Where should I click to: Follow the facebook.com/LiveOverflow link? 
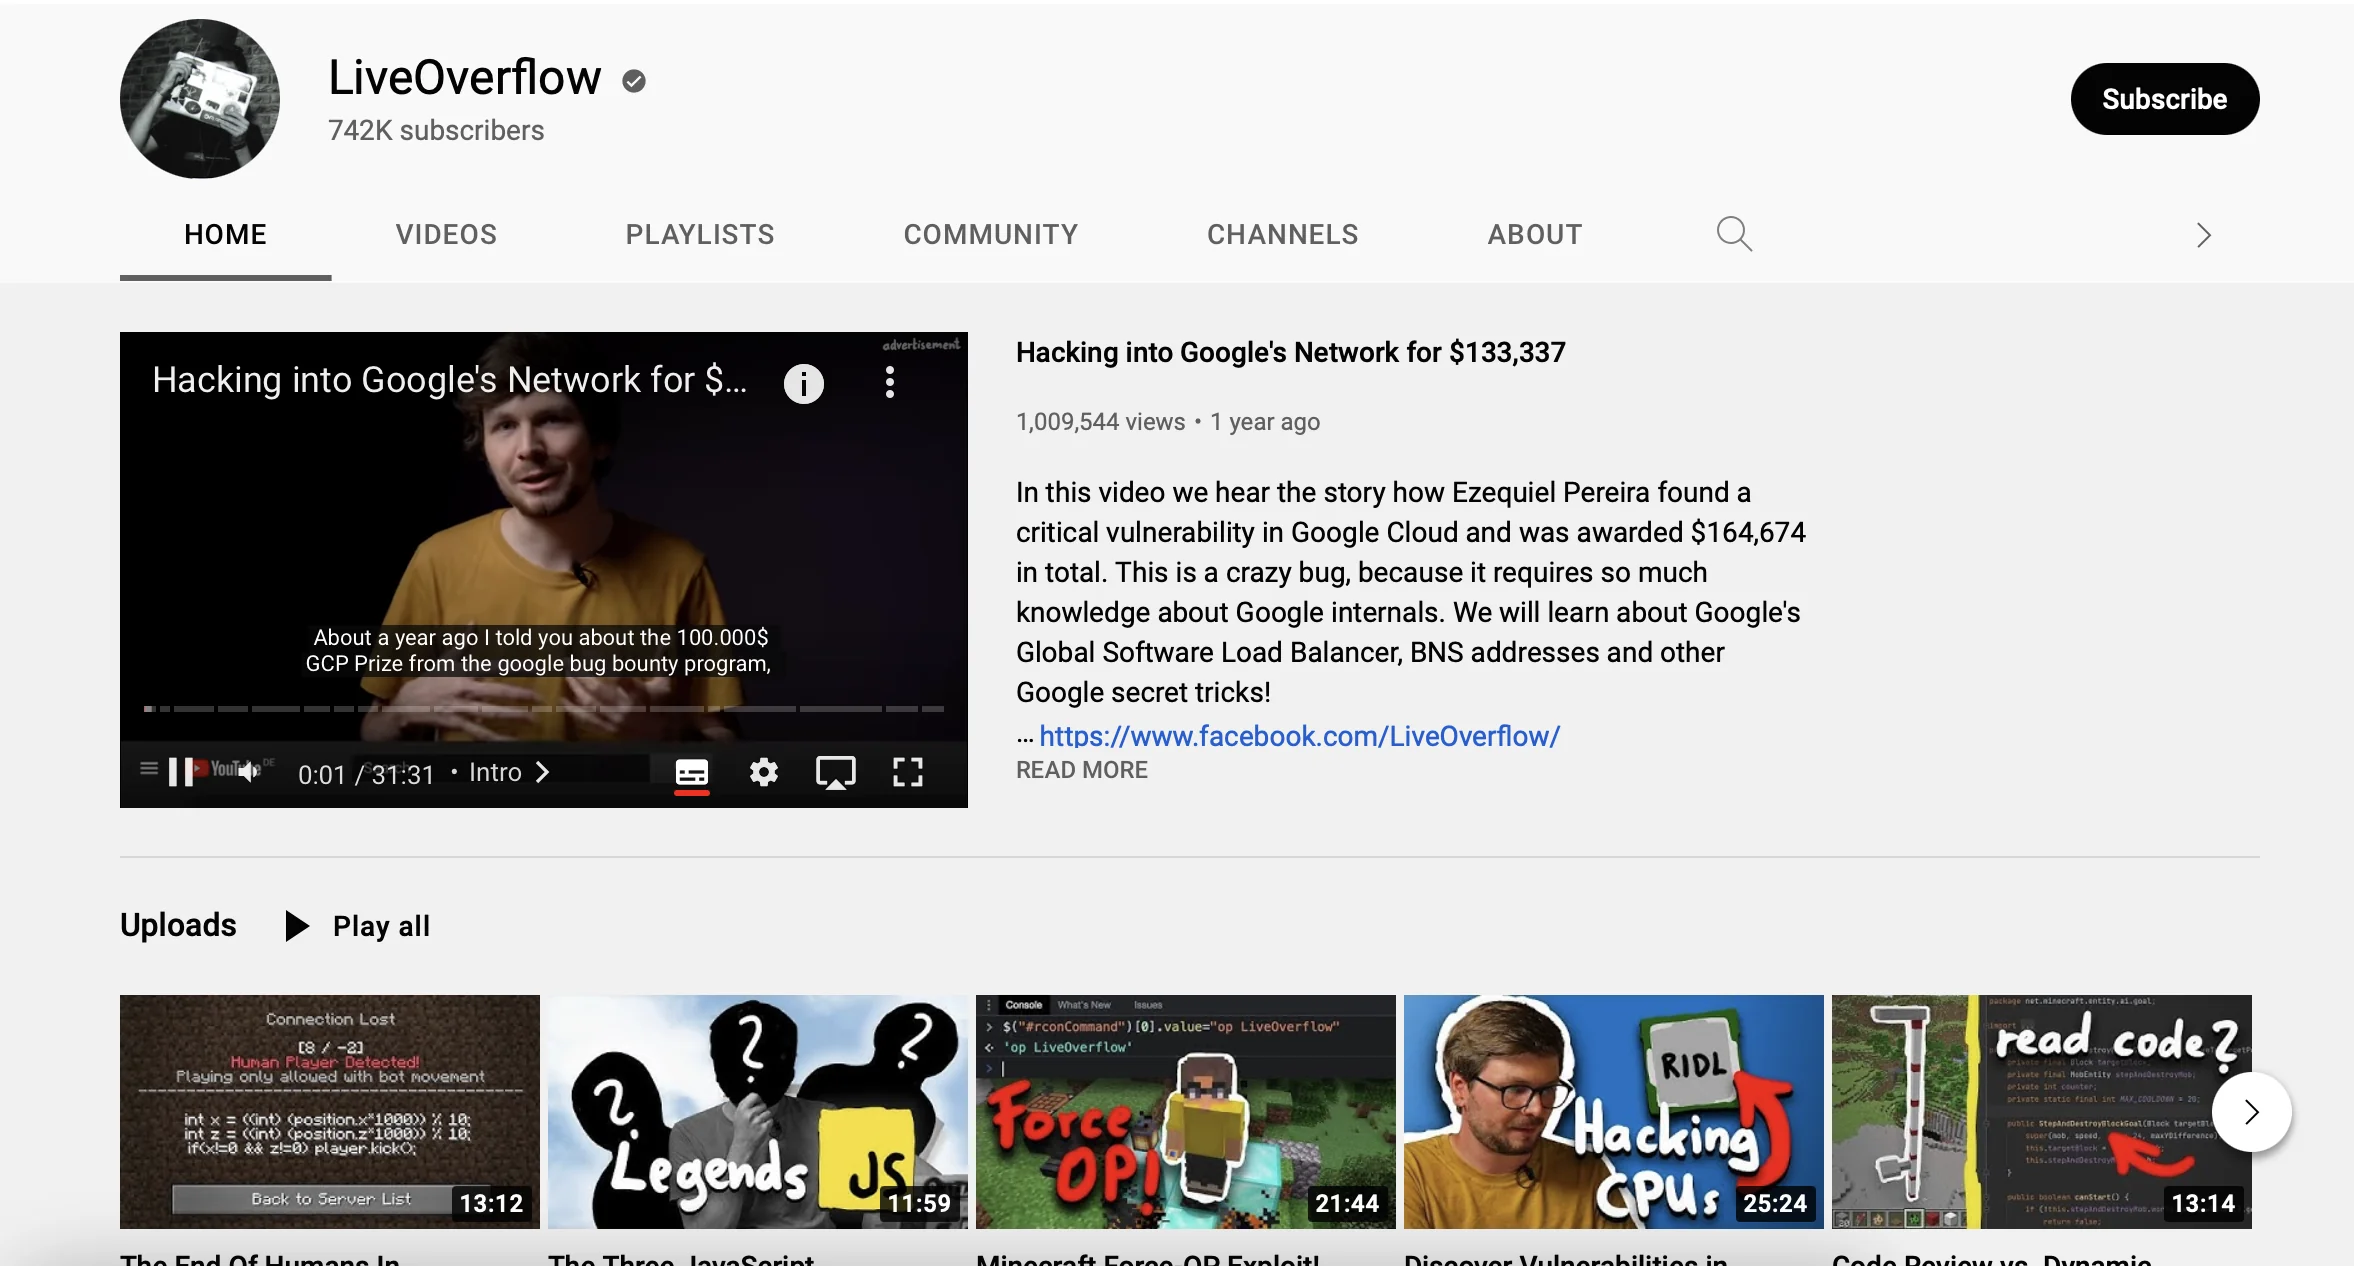click(x=1300, y=736)
